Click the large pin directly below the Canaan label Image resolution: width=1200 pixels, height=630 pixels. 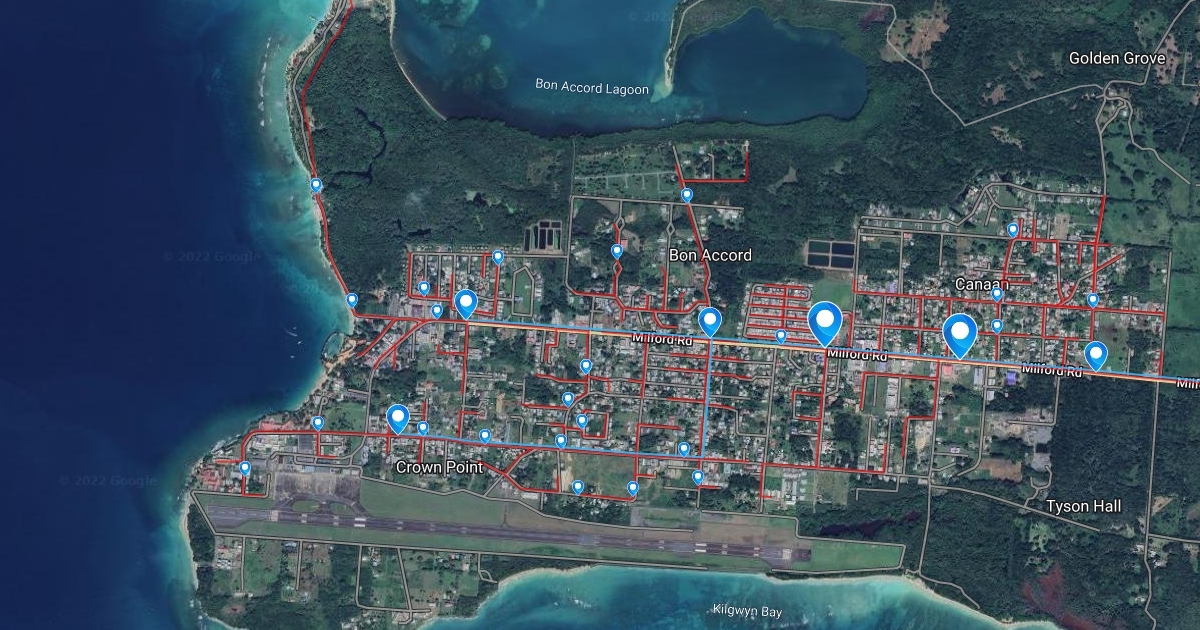click(961, 335)
